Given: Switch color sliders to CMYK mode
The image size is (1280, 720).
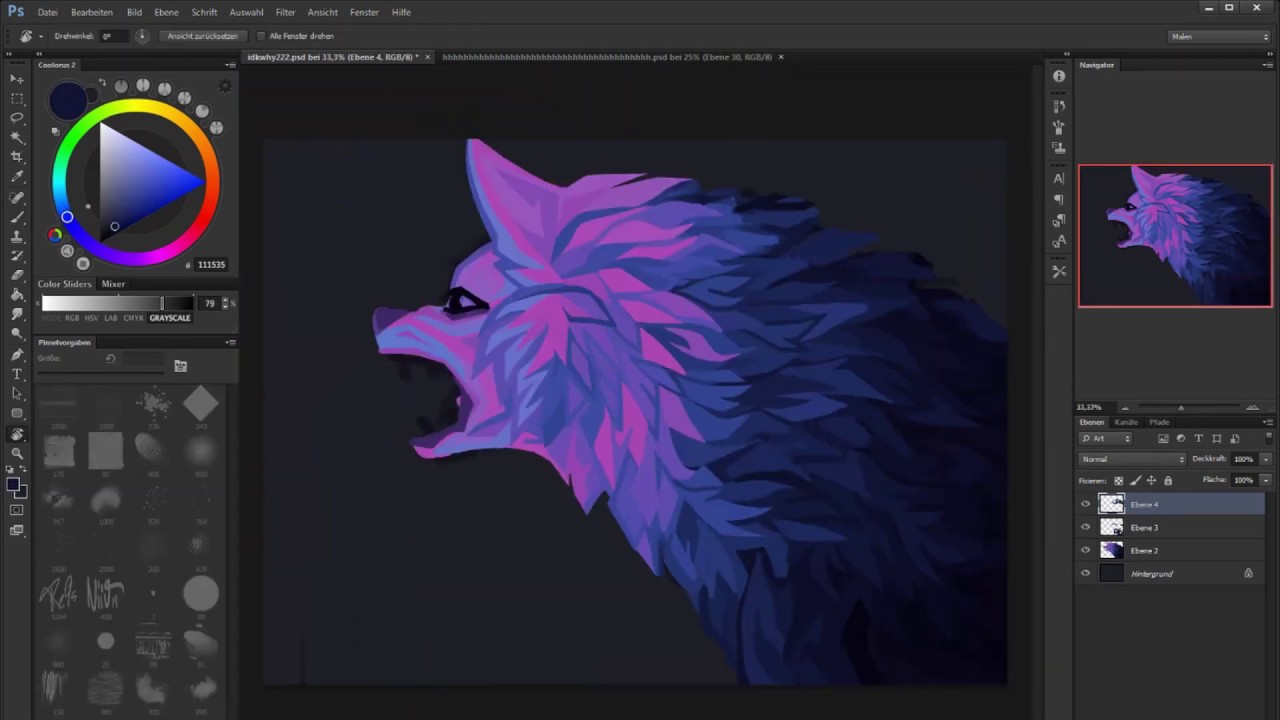Looking at the screenshot, I should coord(133,318).
